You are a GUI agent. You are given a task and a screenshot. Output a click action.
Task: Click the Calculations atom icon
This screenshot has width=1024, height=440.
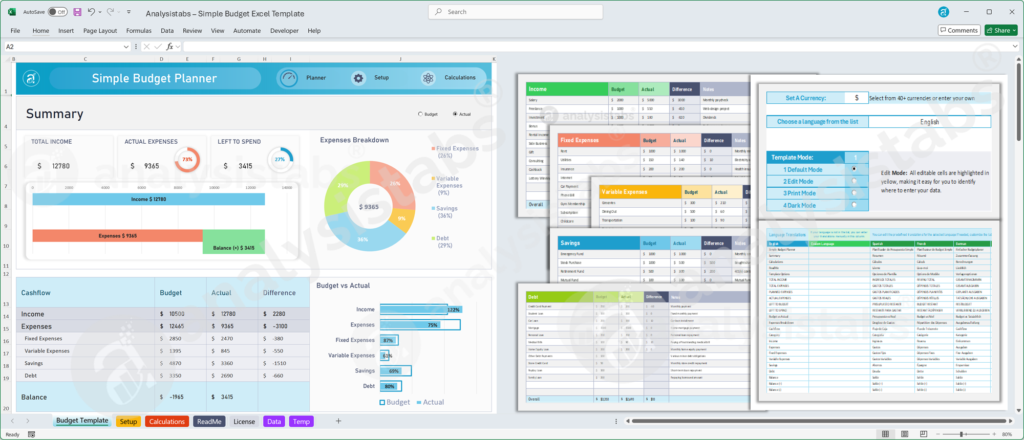pos(428,78)
